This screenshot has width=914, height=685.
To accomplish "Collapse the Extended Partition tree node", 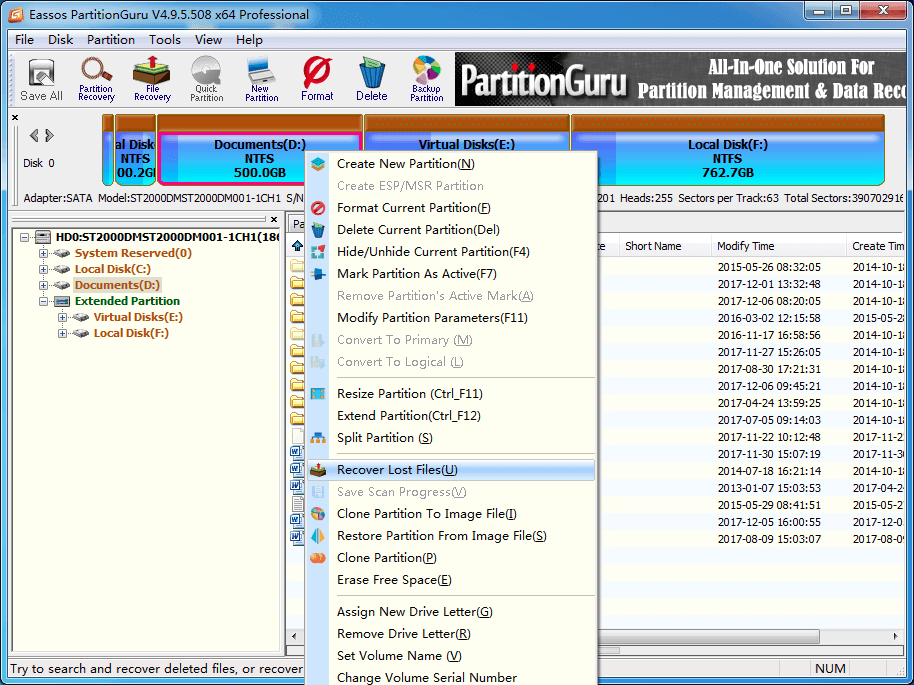I will coord(44,301).
